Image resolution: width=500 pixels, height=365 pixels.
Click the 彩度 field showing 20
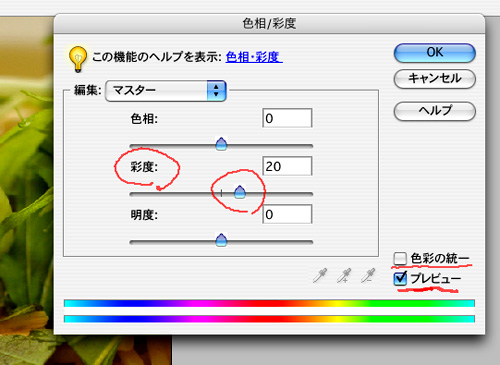[287, 166]
